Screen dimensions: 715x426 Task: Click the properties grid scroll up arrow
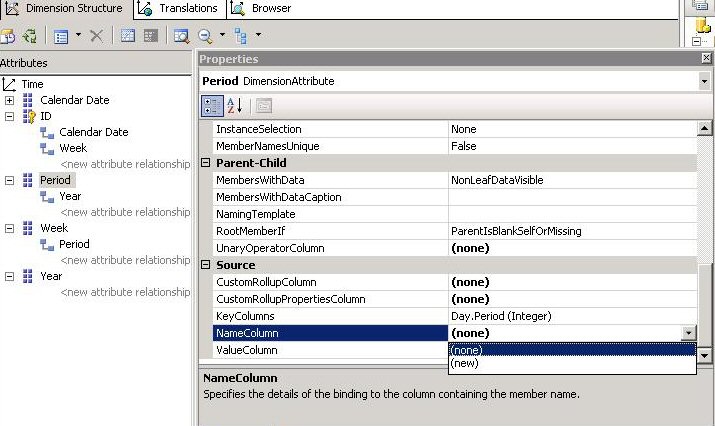pos(704,129)
